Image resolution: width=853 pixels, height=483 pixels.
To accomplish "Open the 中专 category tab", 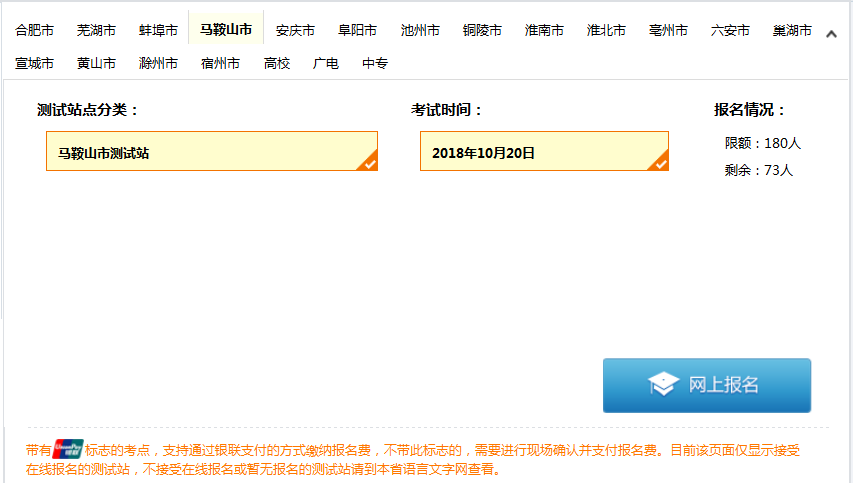I will [375, 64].
